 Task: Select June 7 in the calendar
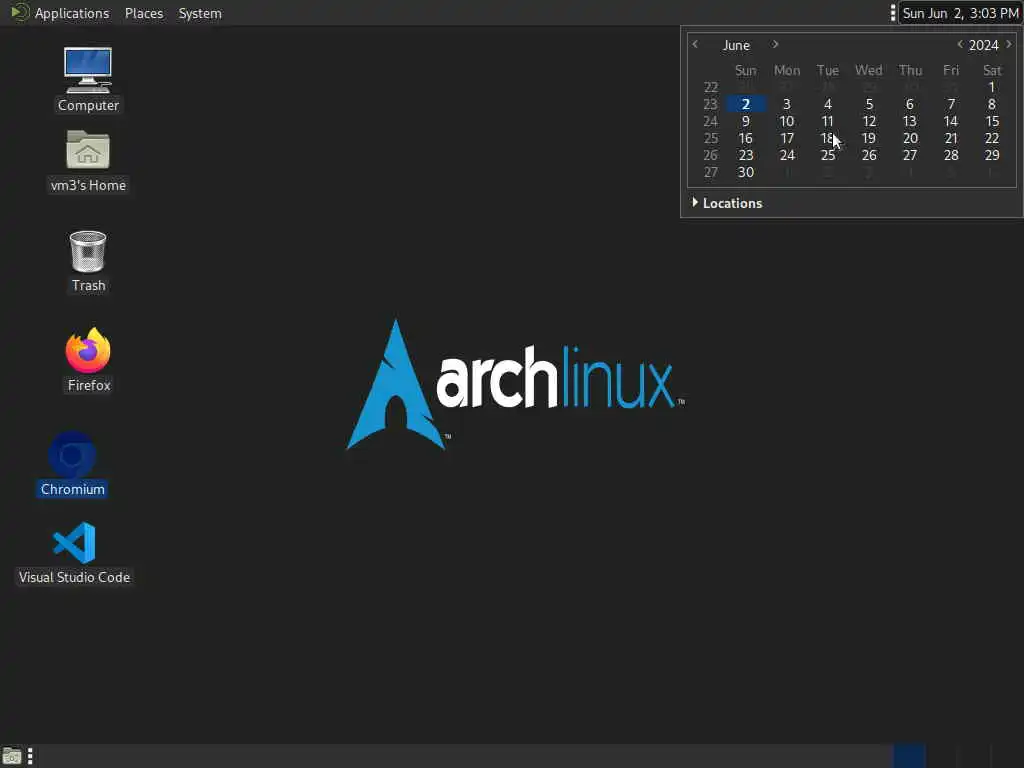pyautogui.click(x=951, y=104)
